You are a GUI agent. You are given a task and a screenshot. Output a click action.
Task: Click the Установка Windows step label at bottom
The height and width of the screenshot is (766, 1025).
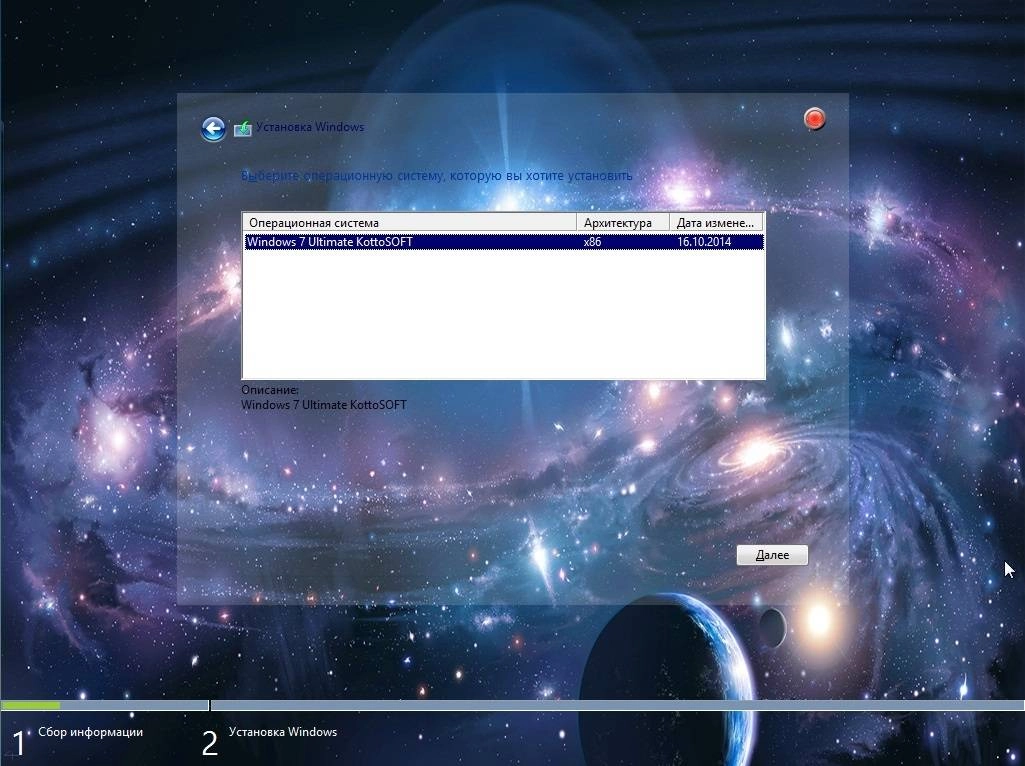click(x=283, y=732)
